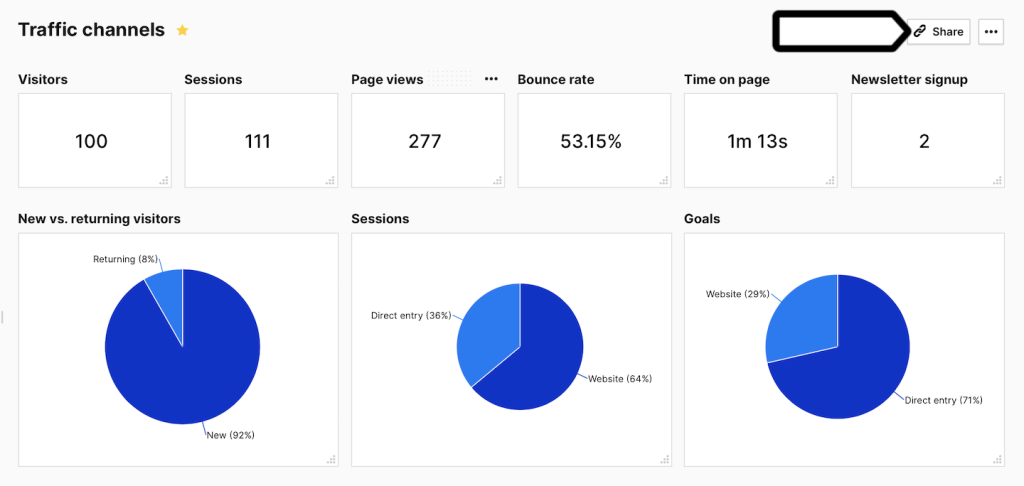Click the resize handle of the Visitors widget
The image size is (1024, 486).
(x=164, y=180)
